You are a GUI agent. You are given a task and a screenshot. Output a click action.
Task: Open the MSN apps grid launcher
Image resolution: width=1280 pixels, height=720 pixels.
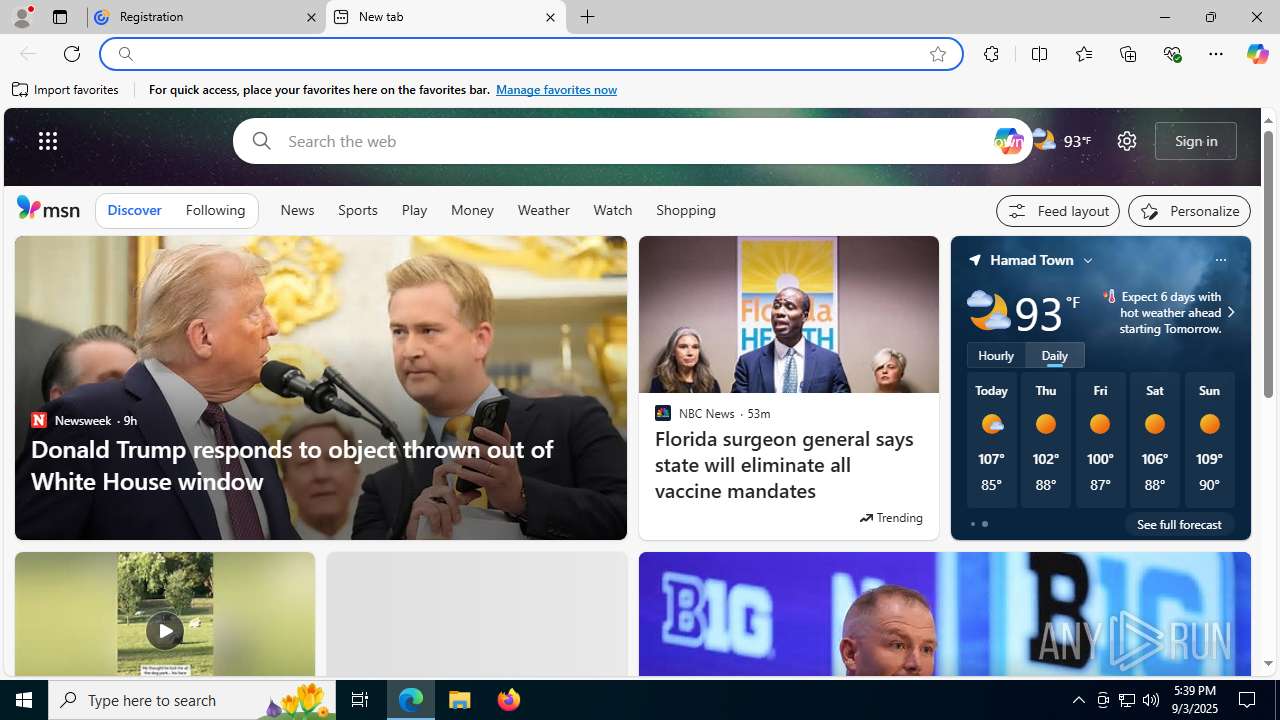click(x=48, y=141)
